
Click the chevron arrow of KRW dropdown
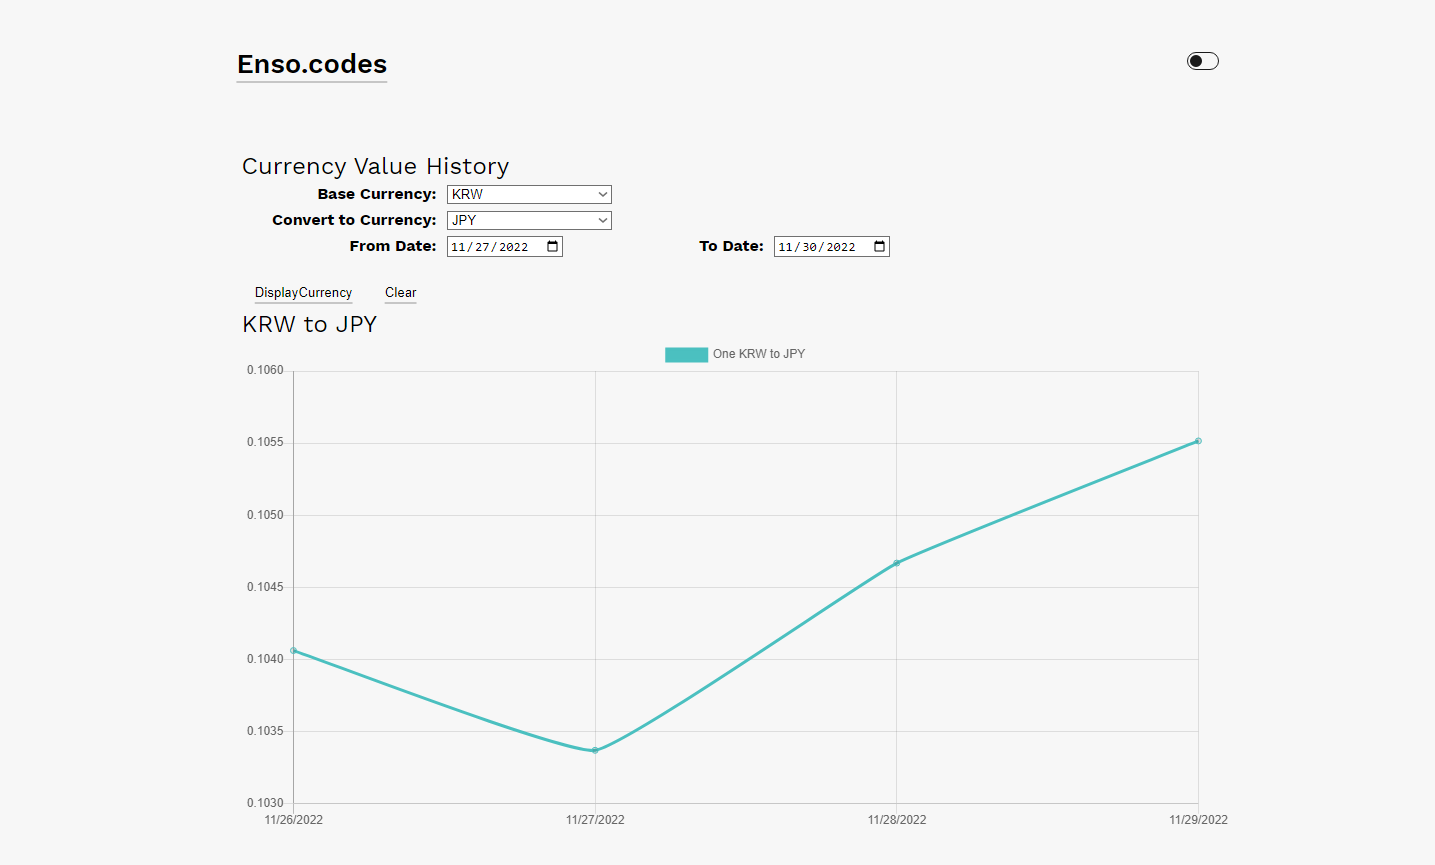pos(602,194)
